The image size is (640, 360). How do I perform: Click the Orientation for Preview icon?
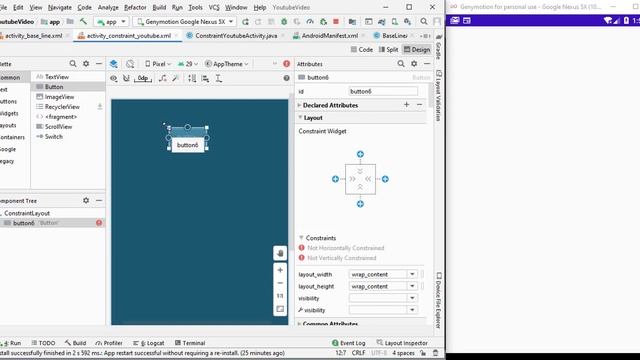130,64
